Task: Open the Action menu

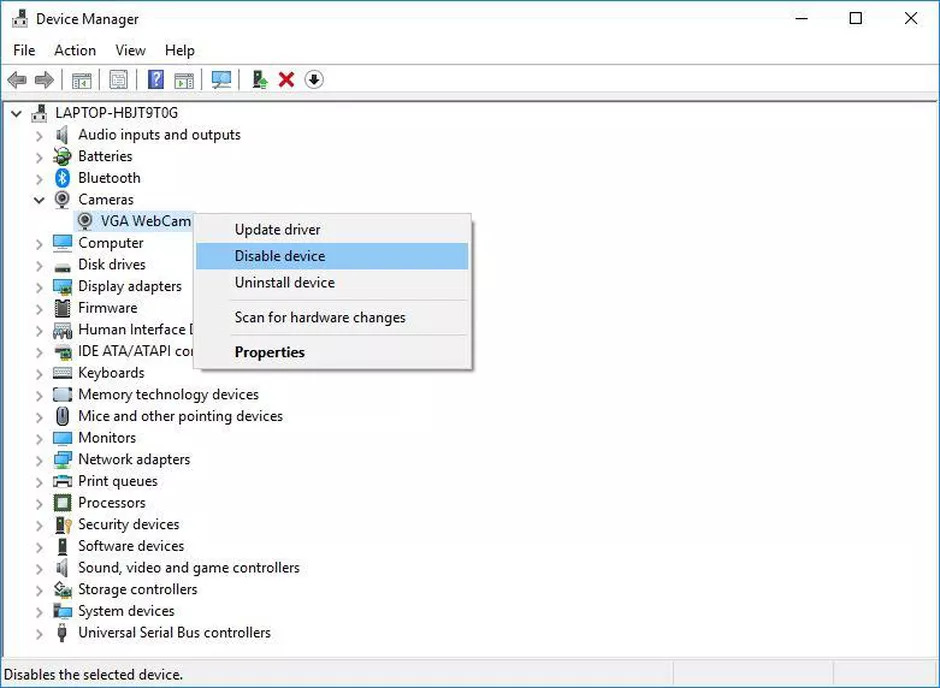Action: pyautogui.click(x=75, y=50)
